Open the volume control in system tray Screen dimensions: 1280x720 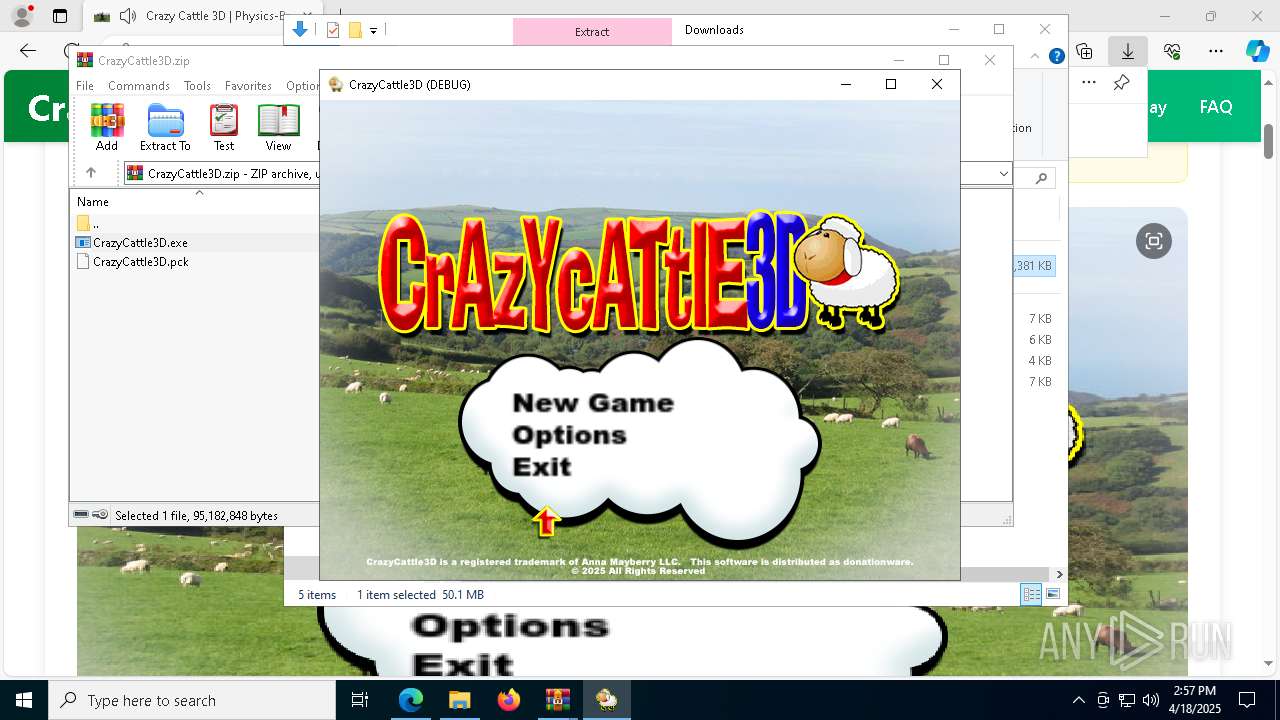(x=1151, y=700)
